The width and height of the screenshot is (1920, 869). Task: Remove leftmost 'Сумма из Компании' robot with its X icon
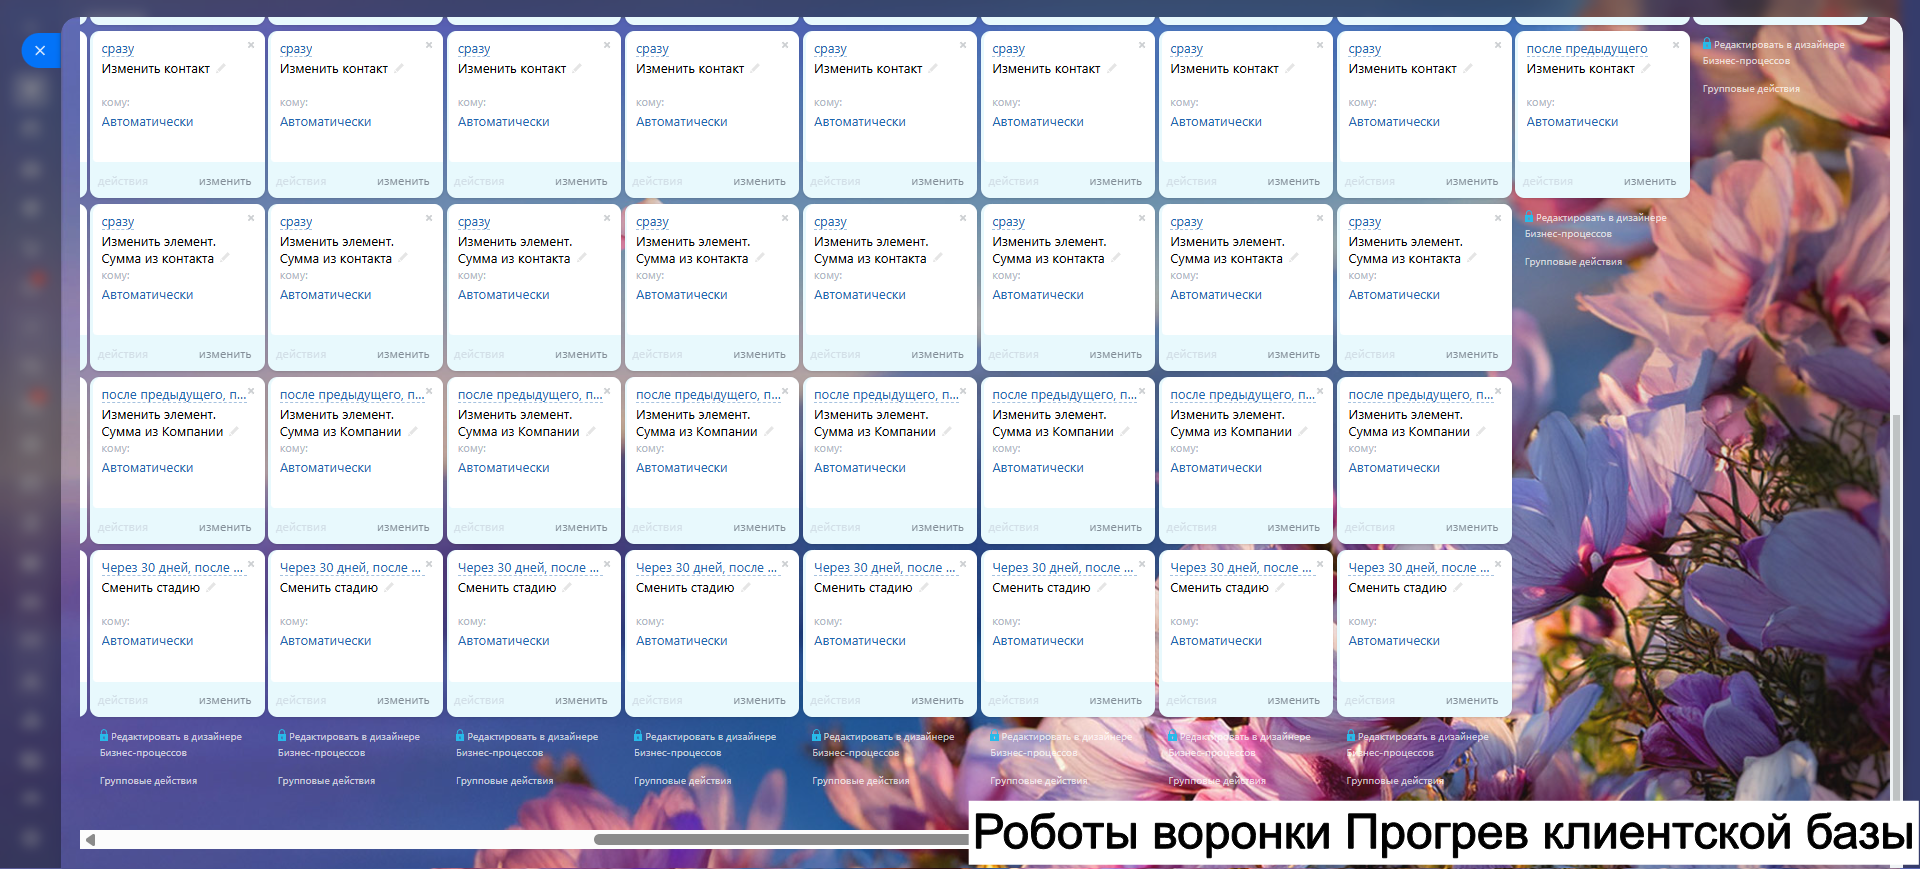[251, 391]
